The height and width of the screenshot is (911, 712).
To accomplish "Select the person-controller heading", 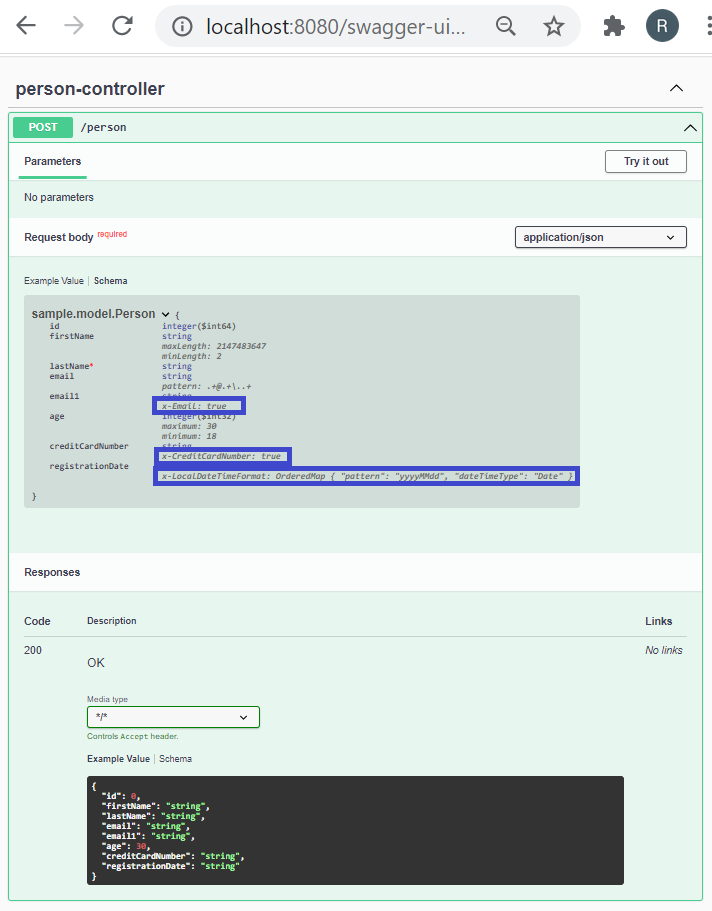I will coord(90,89).
